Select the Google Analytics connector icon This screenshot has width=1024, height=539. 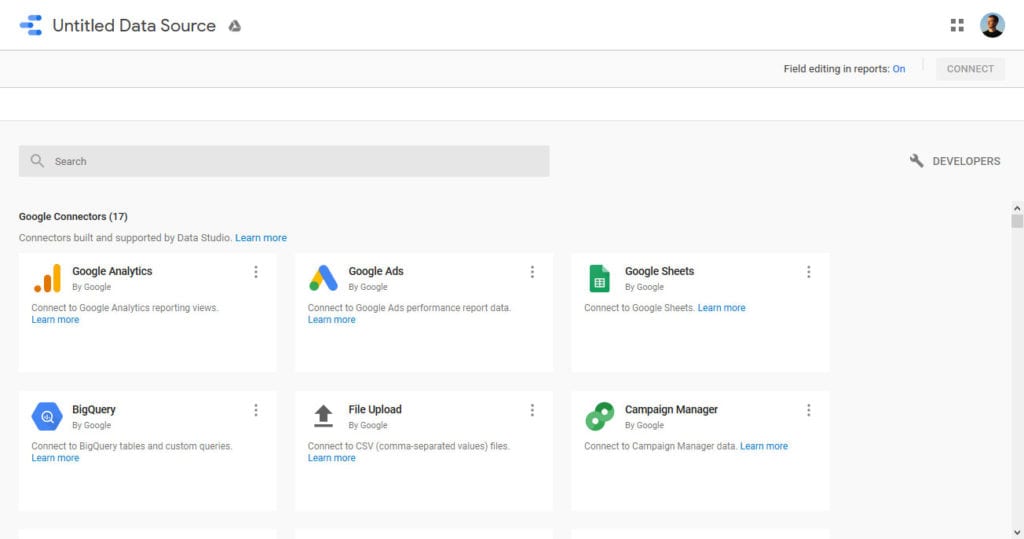[47, 278]
